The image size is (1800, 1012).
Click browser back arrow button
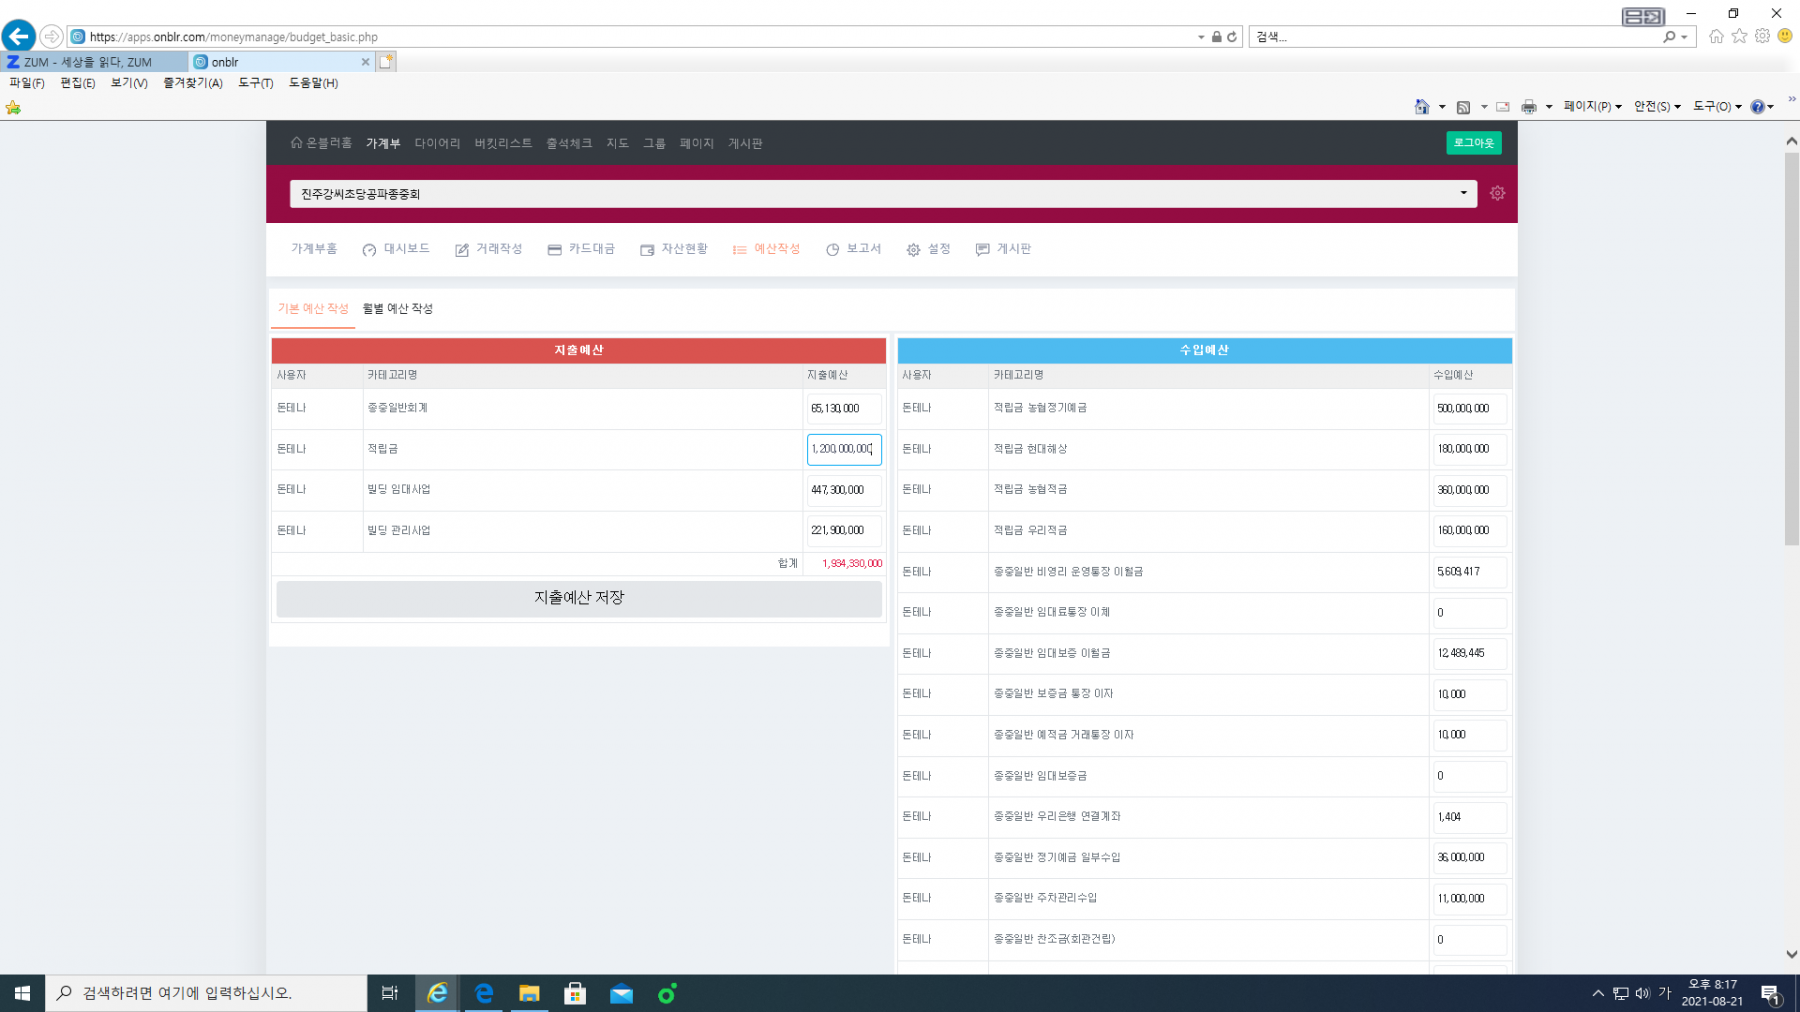pos(18,37)
